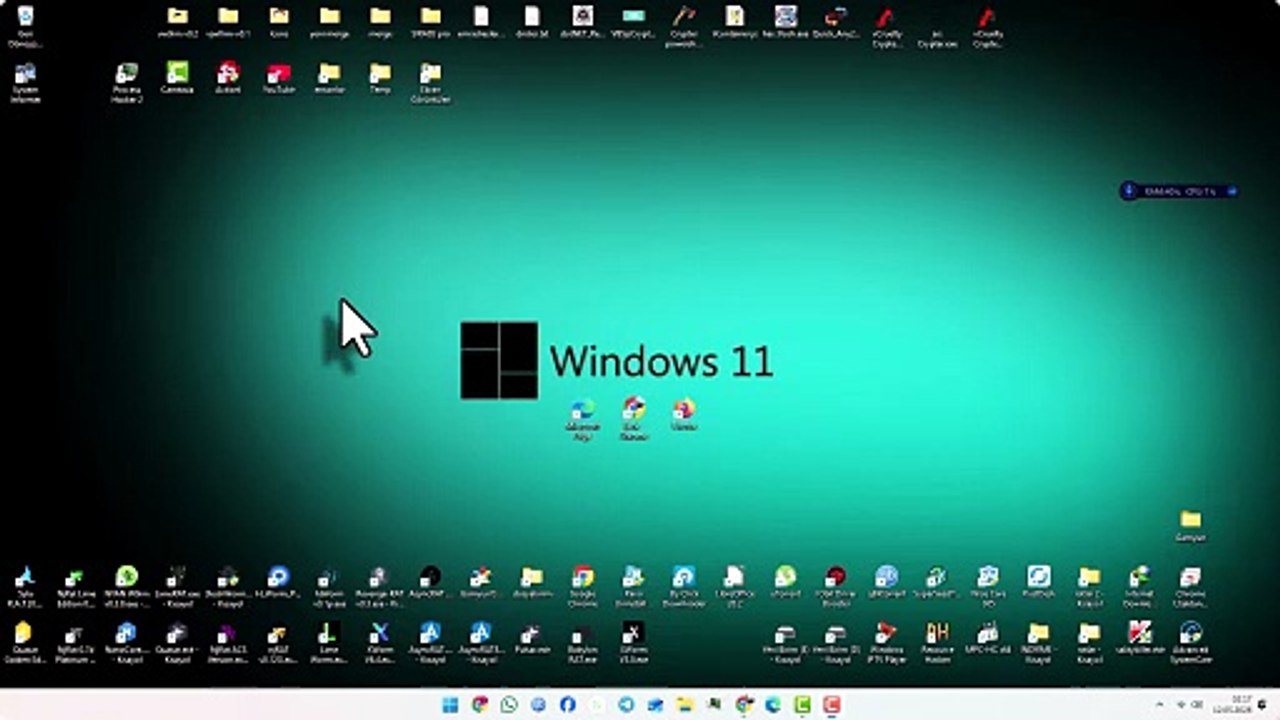This screenshot has height=720, width=1280.
Task: Select the Wireless PTV Player shortcut
Action: click(886, 643)
